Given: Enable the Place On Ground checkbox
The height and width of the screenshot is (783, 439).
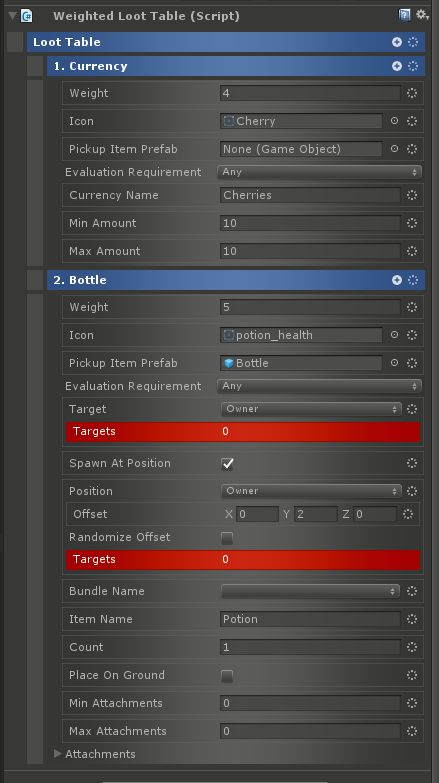Looking at the screenshot, I should (227, 676).
